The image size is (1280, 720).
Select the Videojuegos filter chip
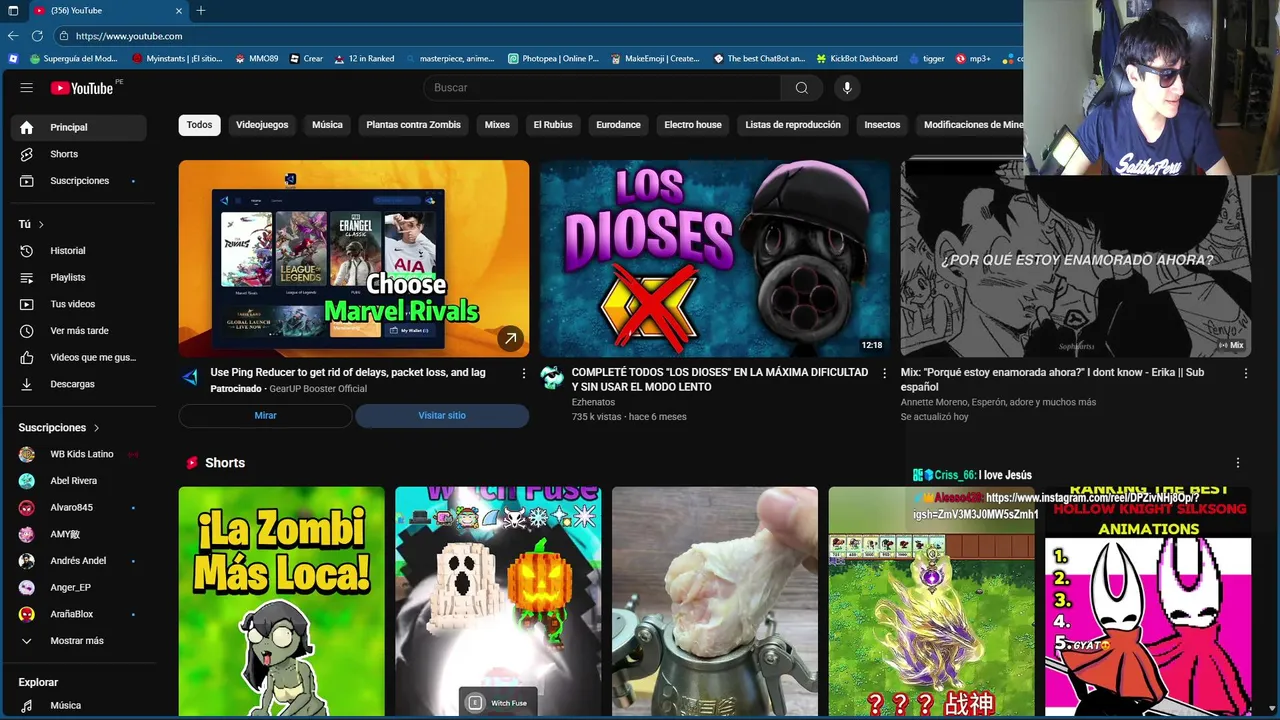pyautogui.click(x=262, y=125)
